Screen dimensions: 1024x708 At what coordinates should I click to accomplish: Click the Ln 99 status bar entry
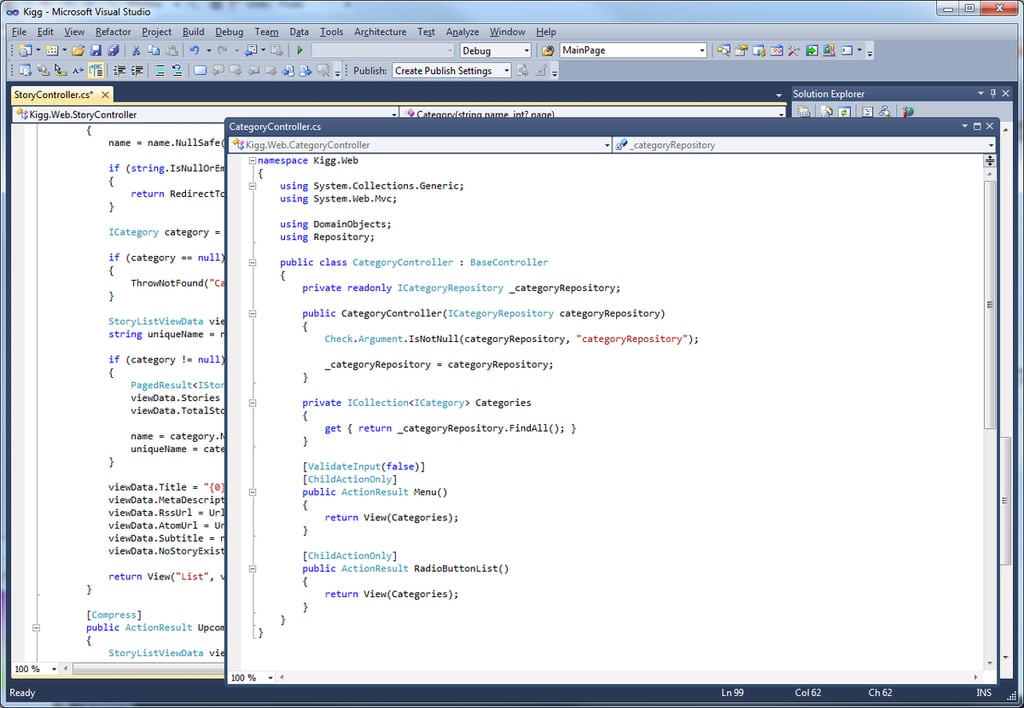pyautogui.click(x=733, y=692)
